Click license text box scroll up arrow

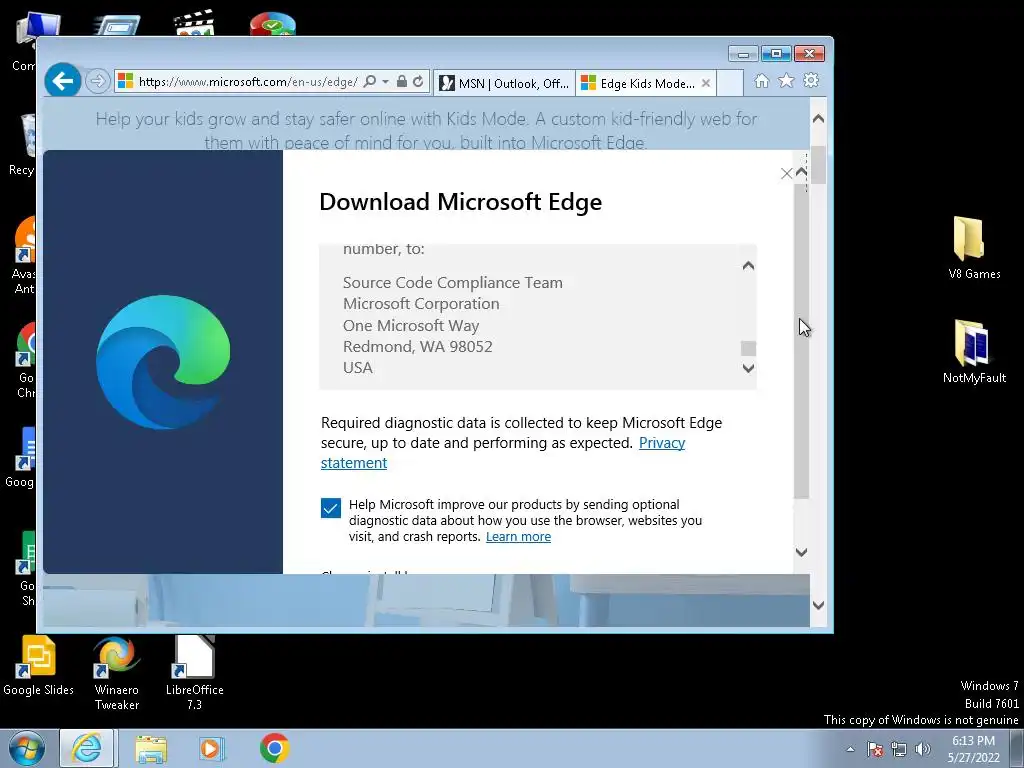(748, 265)
